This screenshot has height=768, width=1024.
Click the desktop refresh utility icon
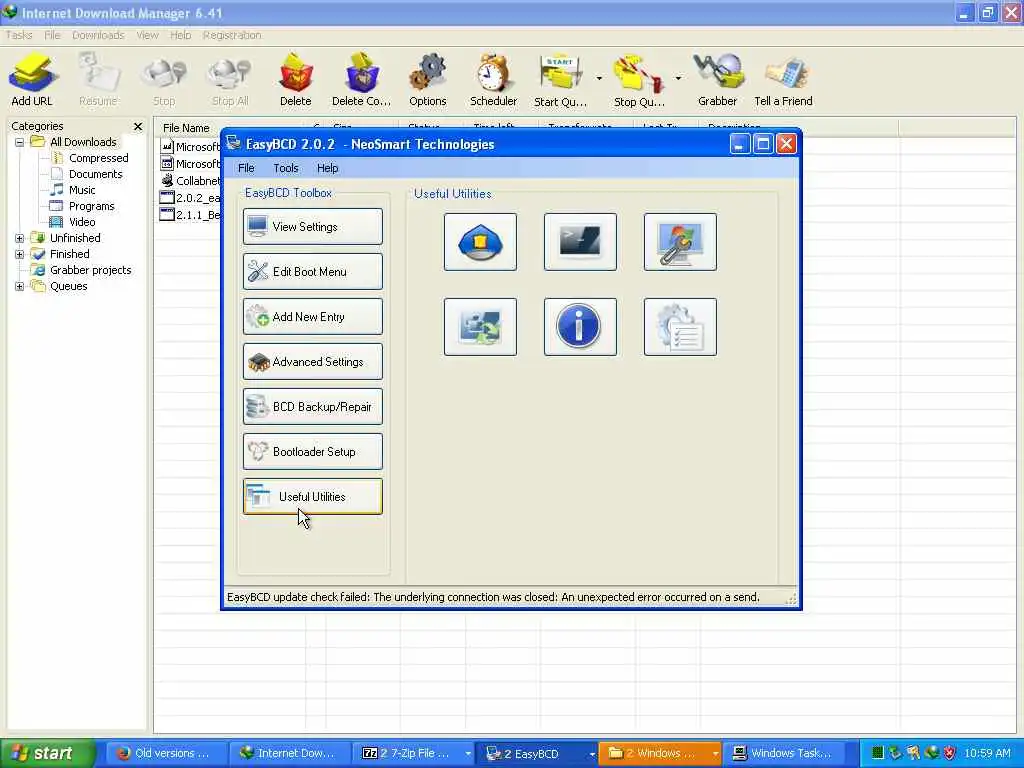click(480, 327)
